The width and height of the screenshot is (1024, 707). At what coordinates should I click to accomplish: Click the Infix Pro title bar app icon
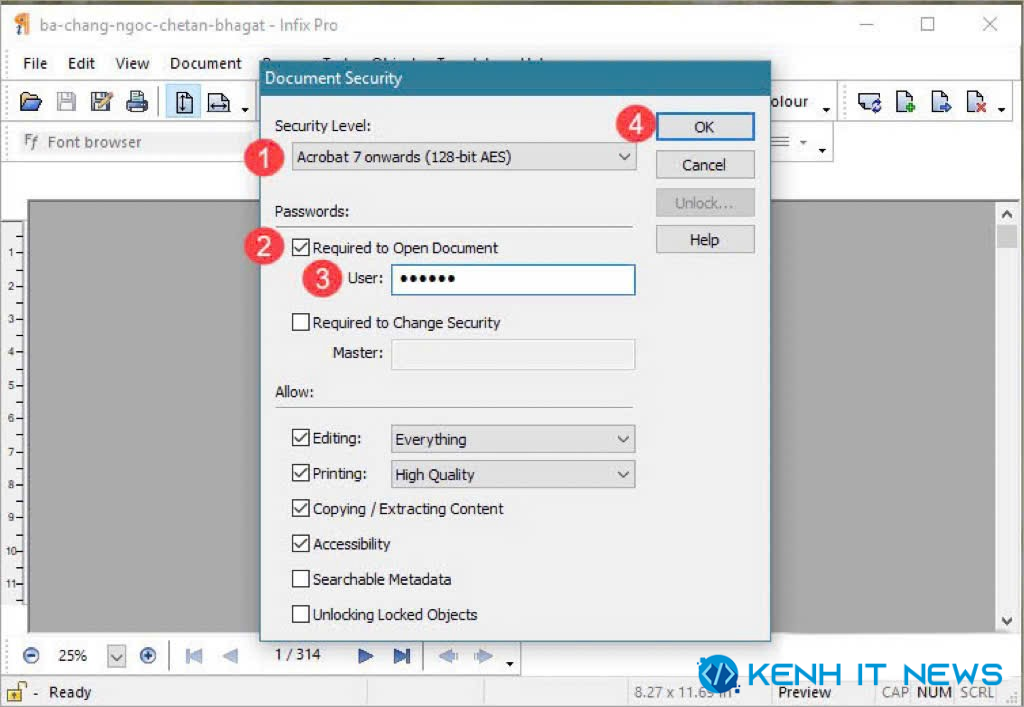coord(22,25)
